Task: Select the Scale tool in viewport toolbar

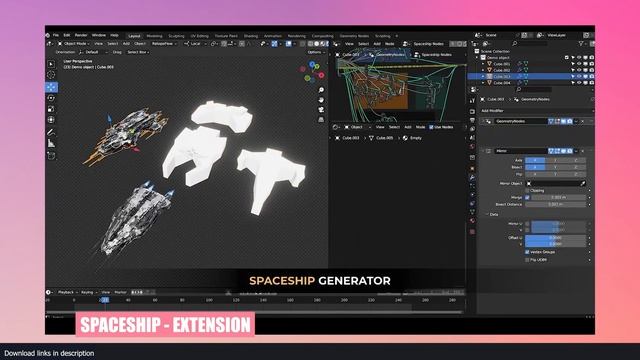Action: (x=51, y=109)
